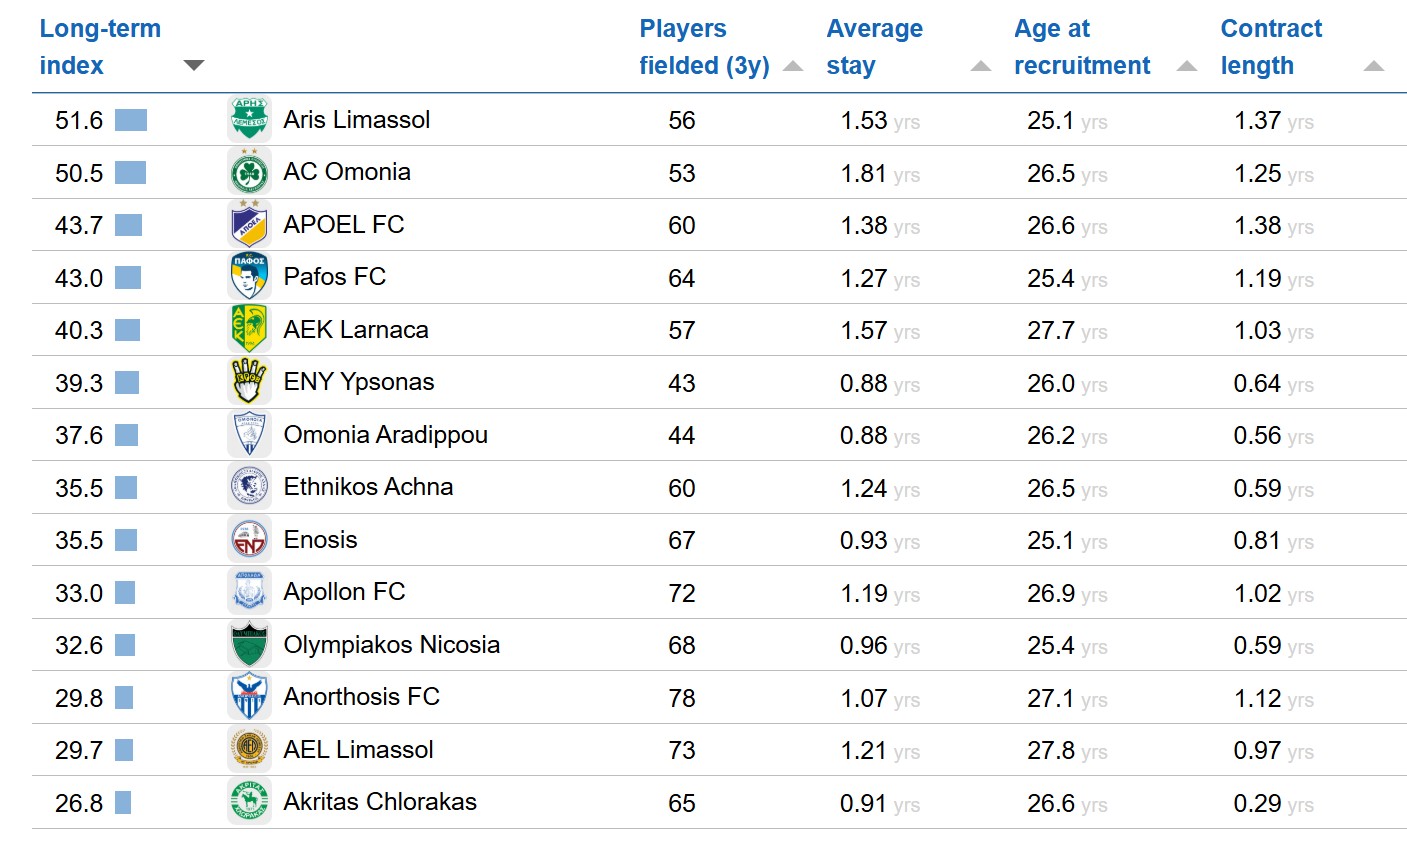Select the Contract length column header
This screenshot has width=1407, height=858.
pyautogui.click(x=1271, y=47)
